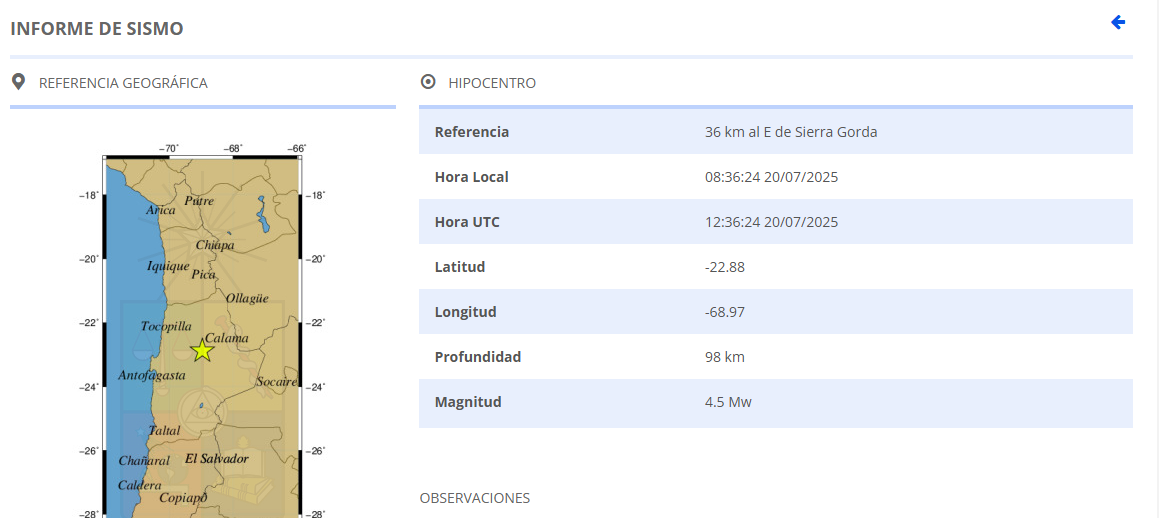Click the Latitud row label
The image size is (1159, 518).
[460, 267]
